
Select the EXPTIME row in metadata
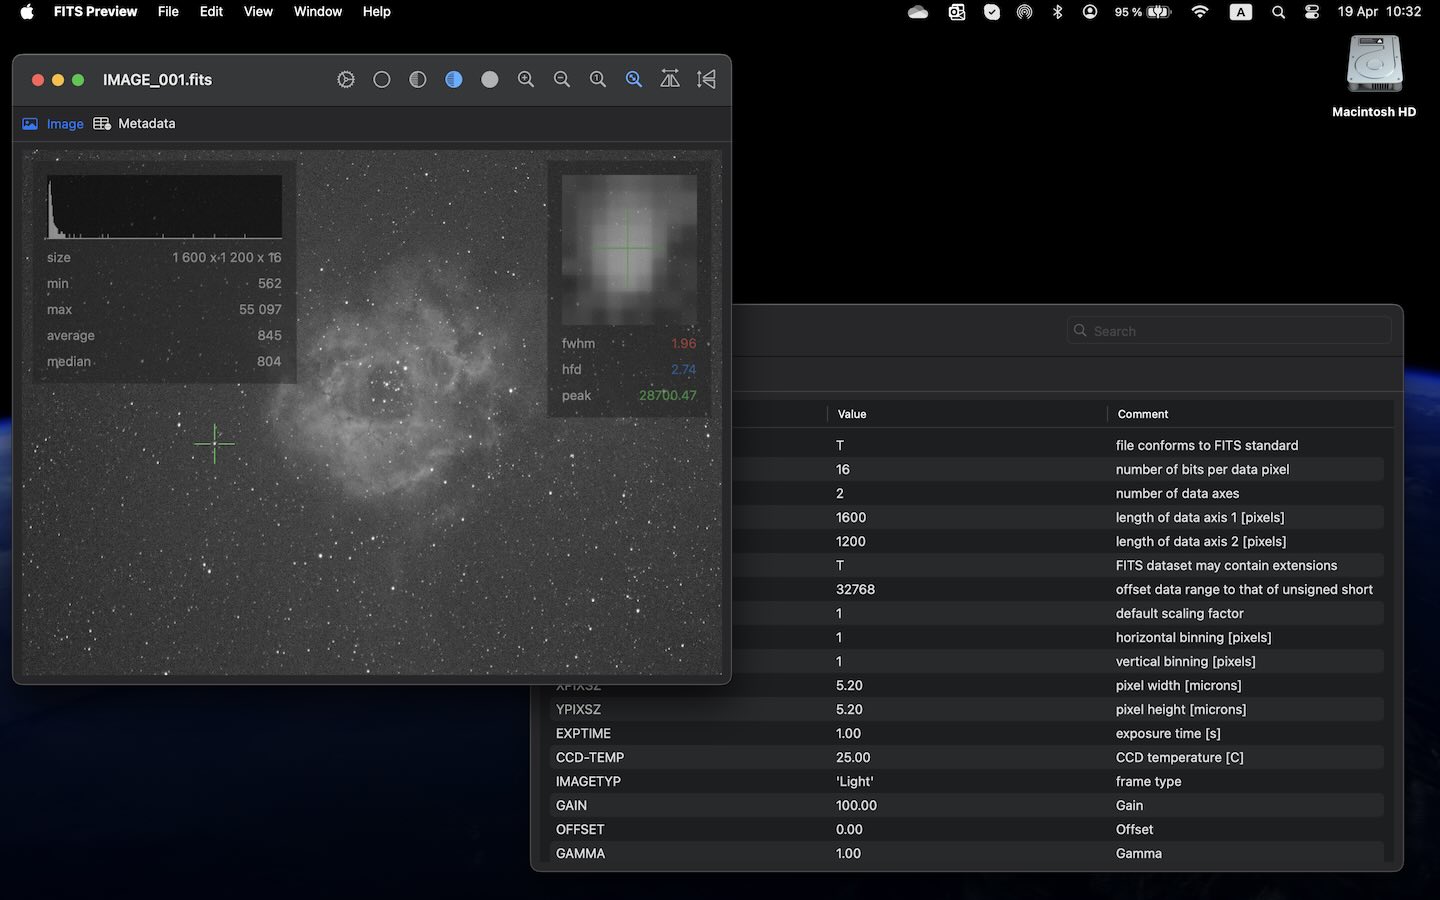point(966,733)
